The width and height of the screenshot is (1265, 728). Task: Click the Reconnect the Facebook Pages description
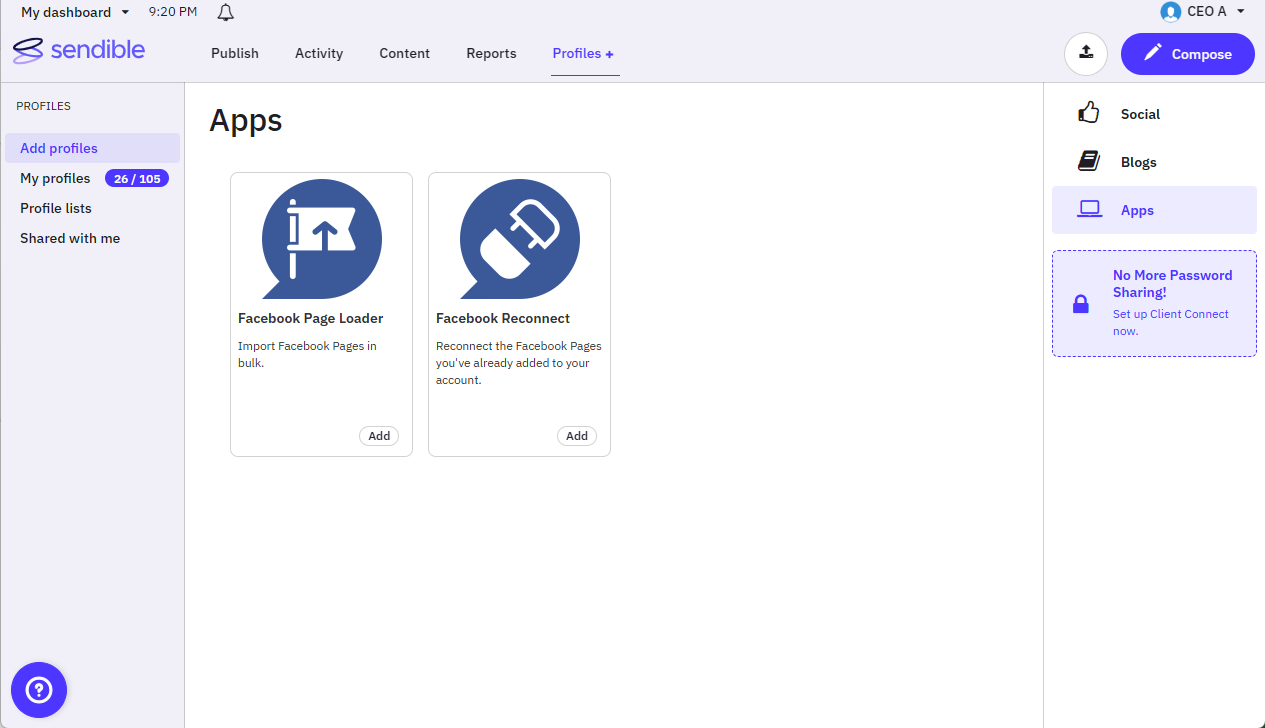pos(519,363)
